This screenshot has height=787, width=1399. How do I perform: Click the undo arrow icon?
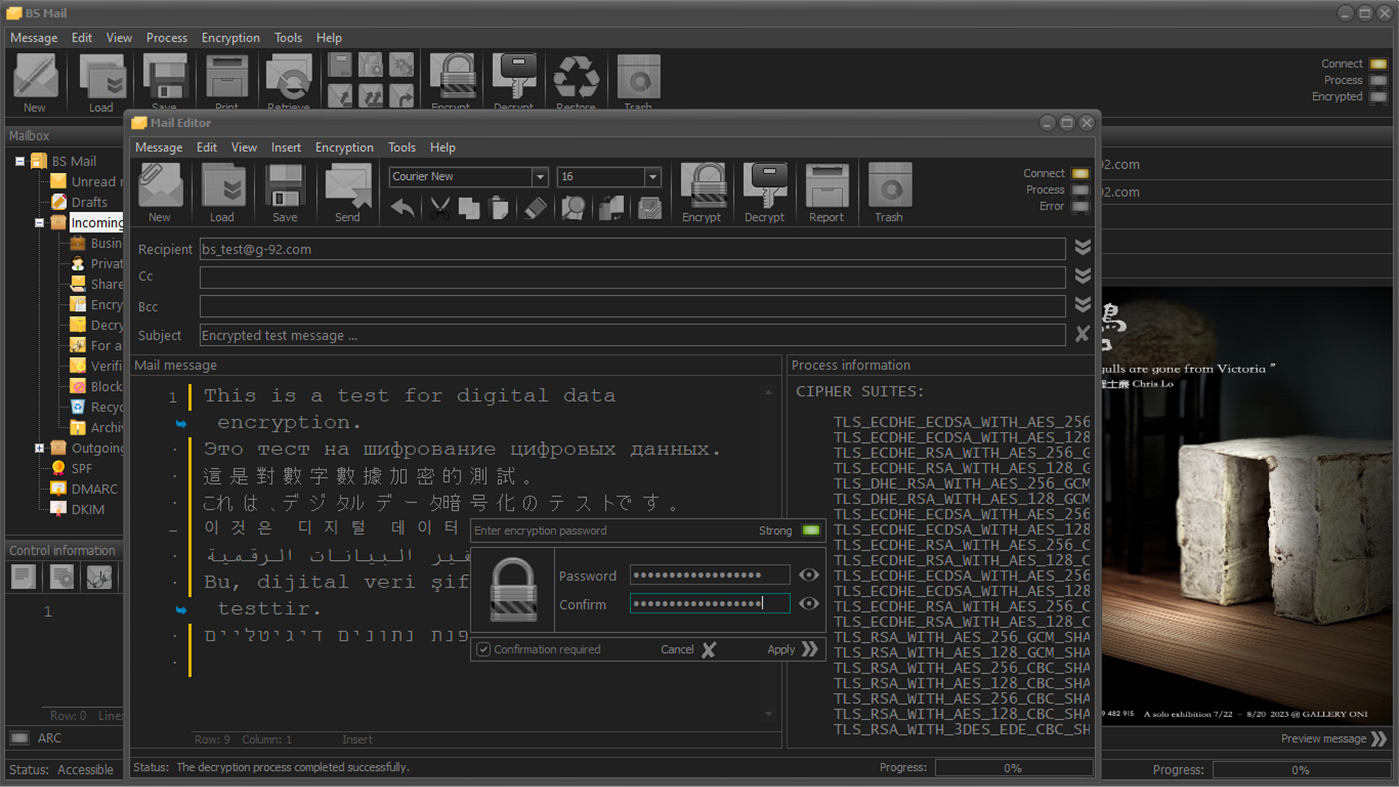403,208
